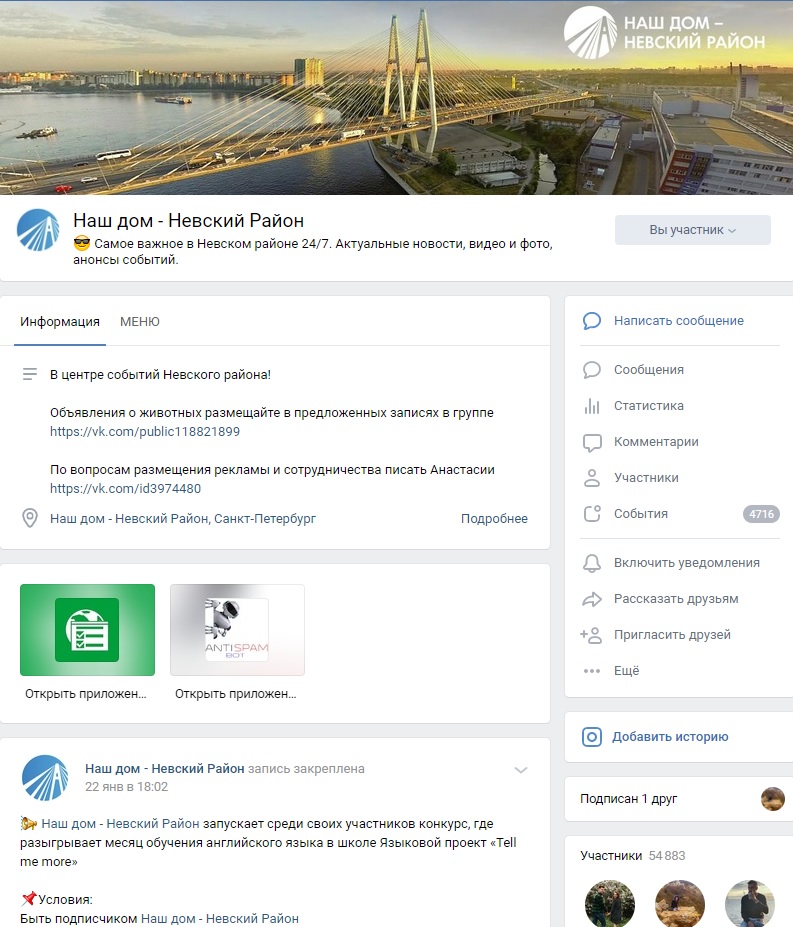Image resolution: width=793 pixels, height=927 pixels.
Task: Open Написать сообщение
Action: (678, 321)
